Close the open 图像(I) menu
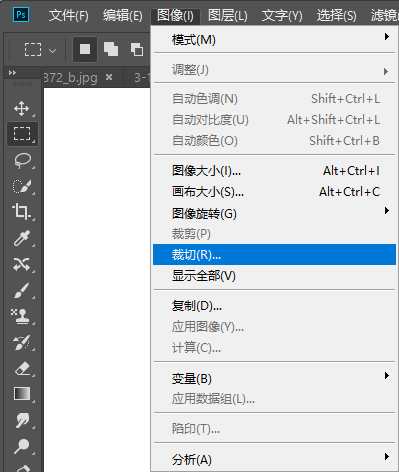 (175, 15)
